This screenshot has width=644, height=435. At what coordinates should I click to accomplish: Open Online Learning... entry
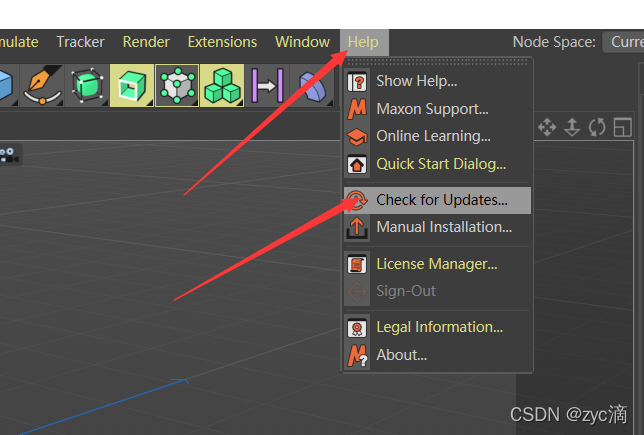437,136
